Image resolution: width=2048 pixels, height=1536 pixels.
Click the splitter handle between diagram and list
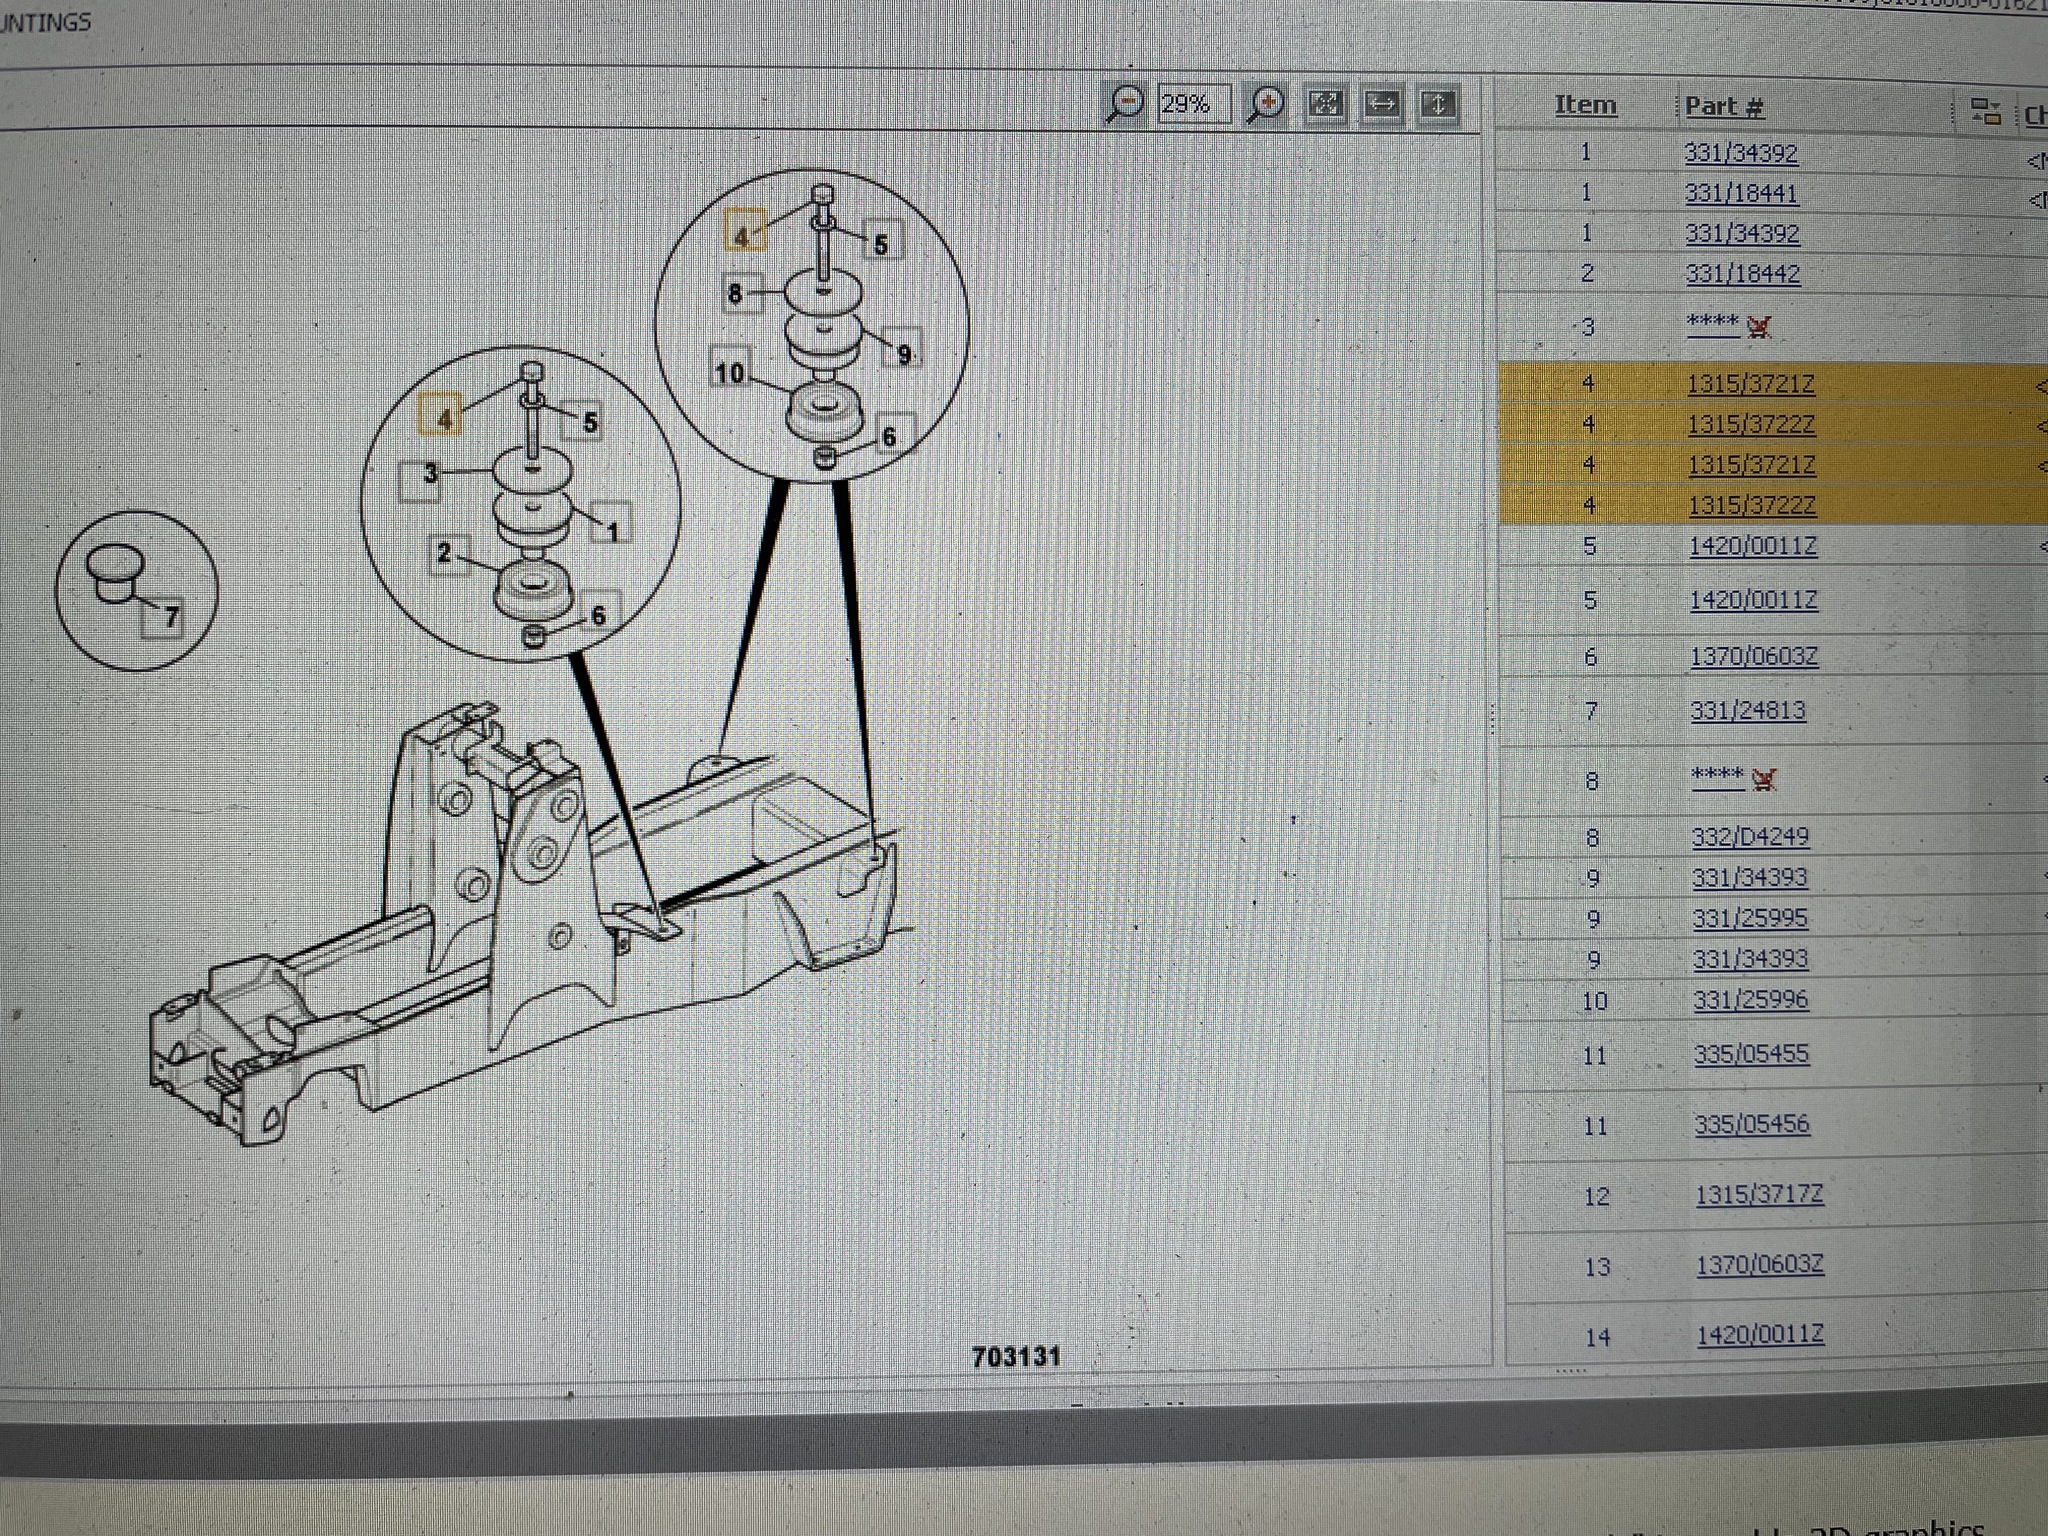click(x=1493, y=717)
